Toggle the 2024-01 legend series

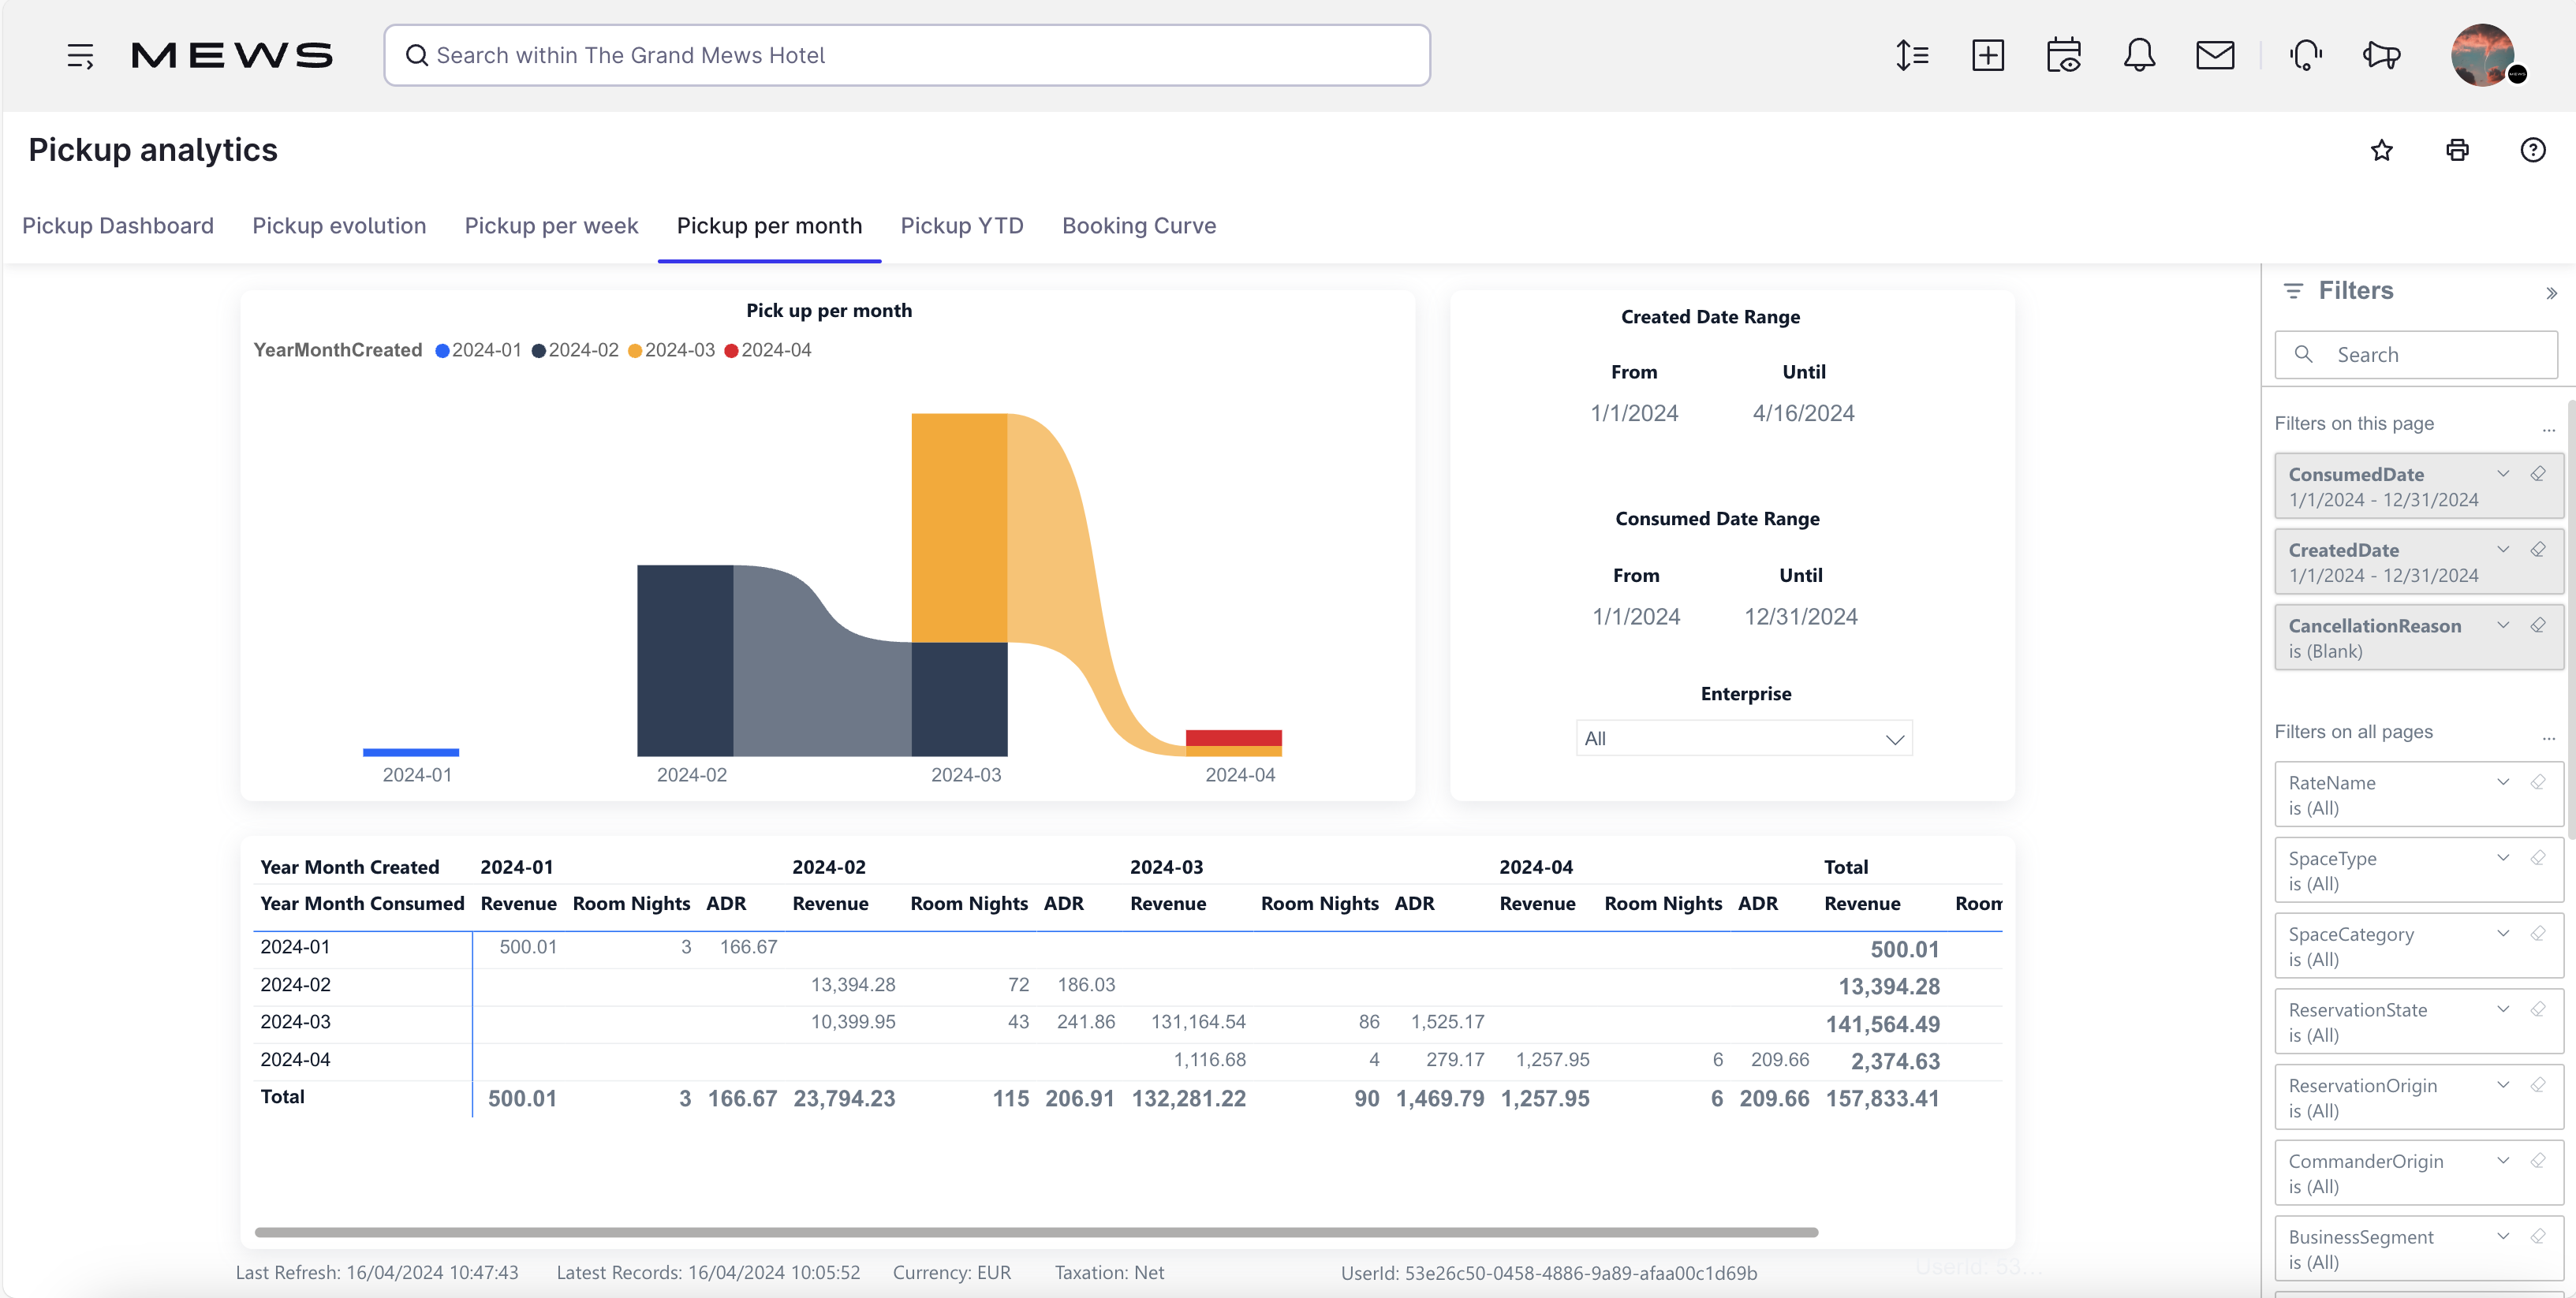click(479, 350)
